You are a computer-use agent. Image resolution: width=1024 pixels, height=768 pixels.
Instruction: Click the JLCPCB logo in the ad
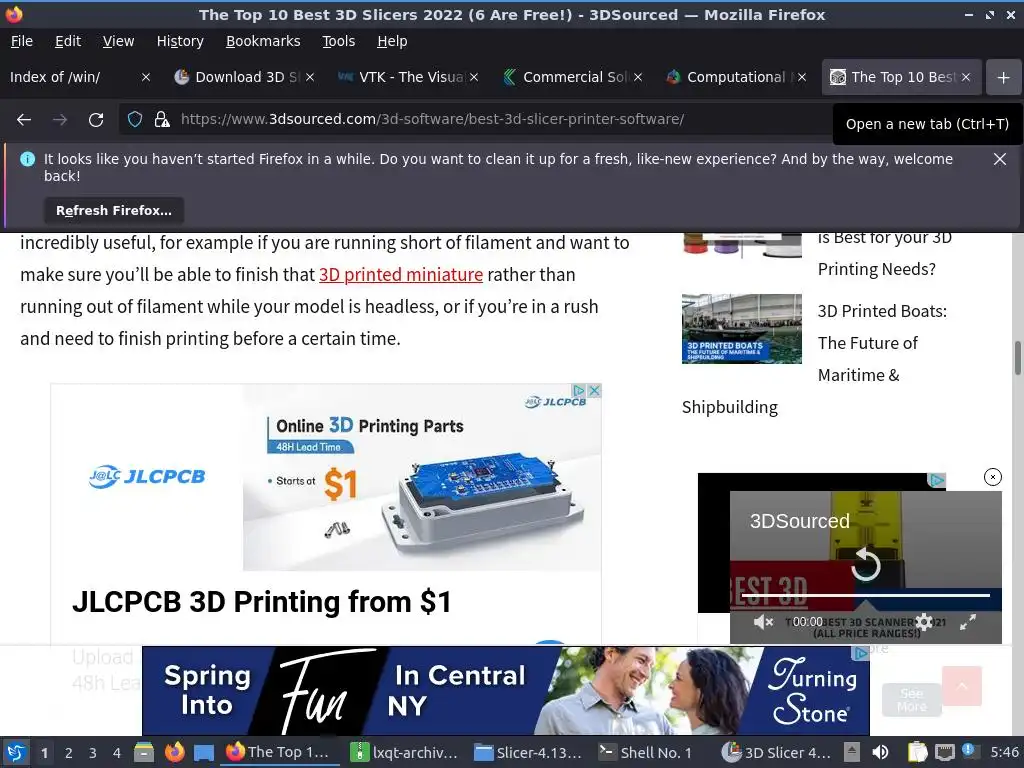147,477
